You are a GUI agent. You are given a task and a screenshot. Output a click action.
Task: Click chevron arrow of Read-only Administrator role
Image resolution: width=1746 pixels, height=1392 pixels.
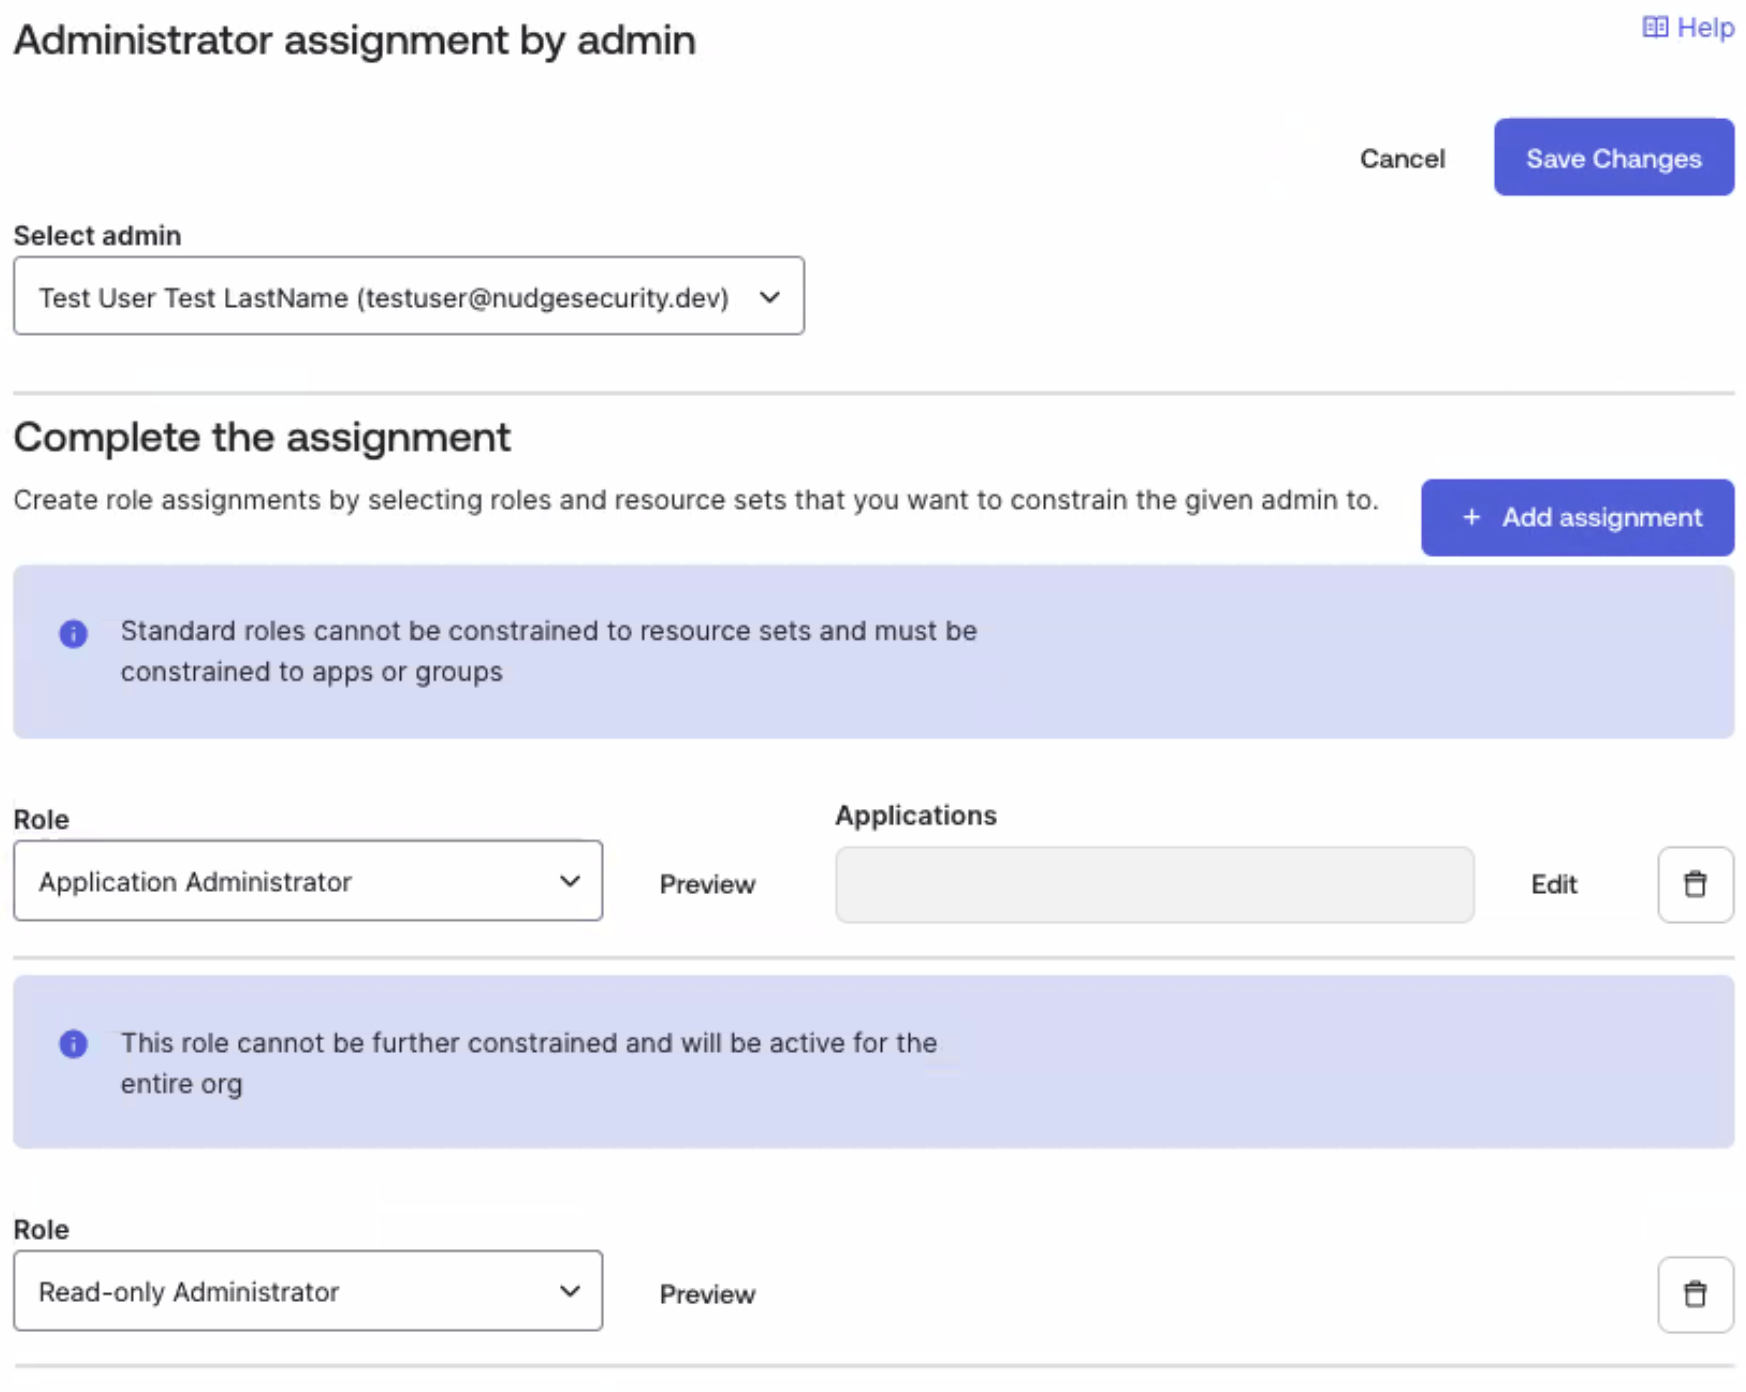click(x=570, y=1291)
